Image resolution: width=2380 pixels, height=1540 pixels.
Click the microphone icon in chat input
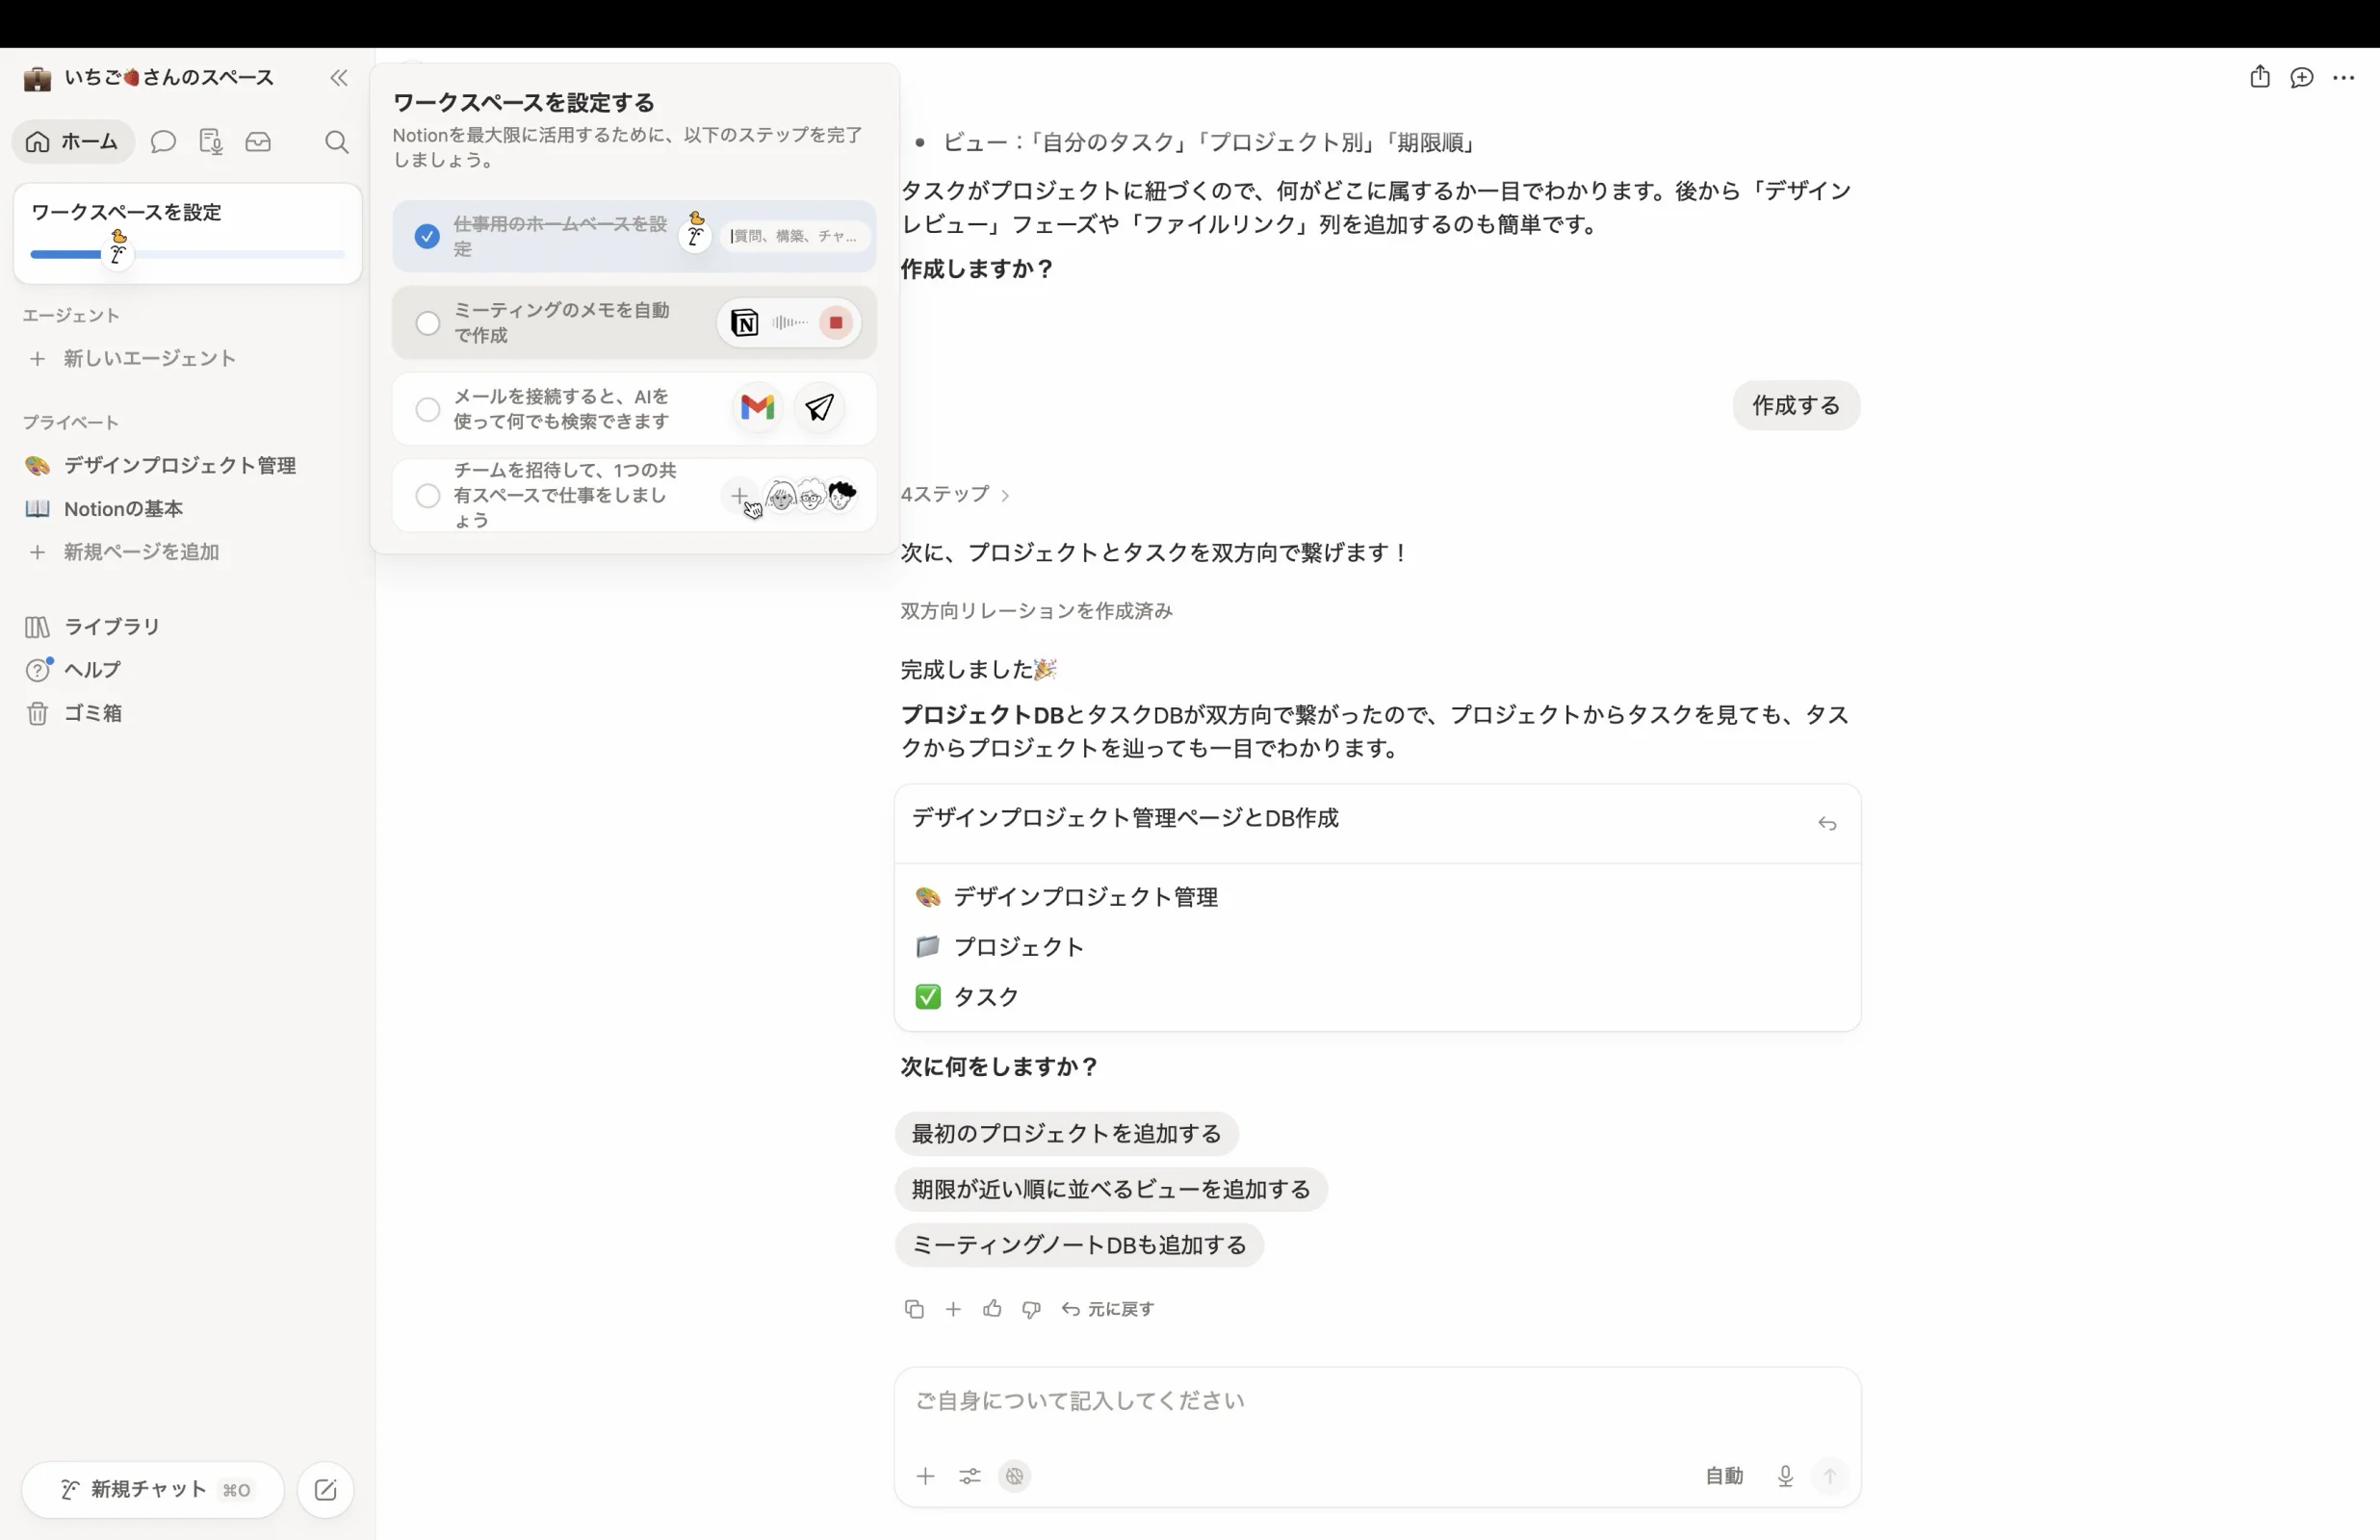coord(1785,1476)
